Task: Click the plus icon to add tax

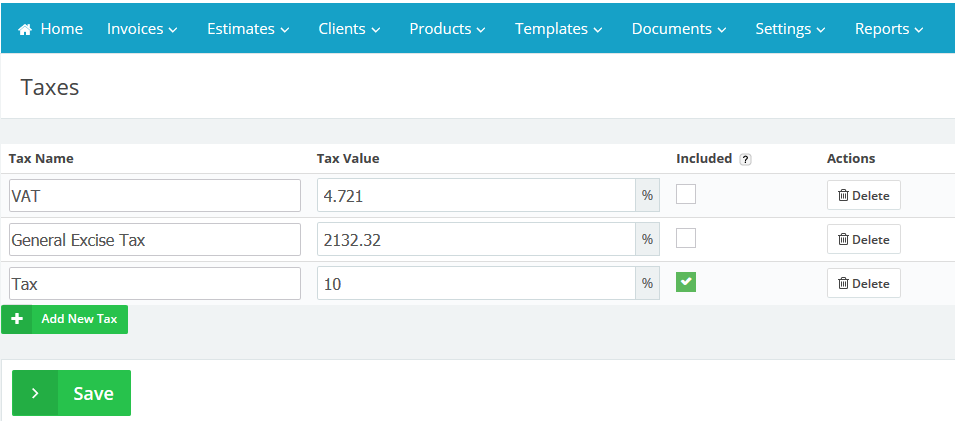Action: [17, 319]
